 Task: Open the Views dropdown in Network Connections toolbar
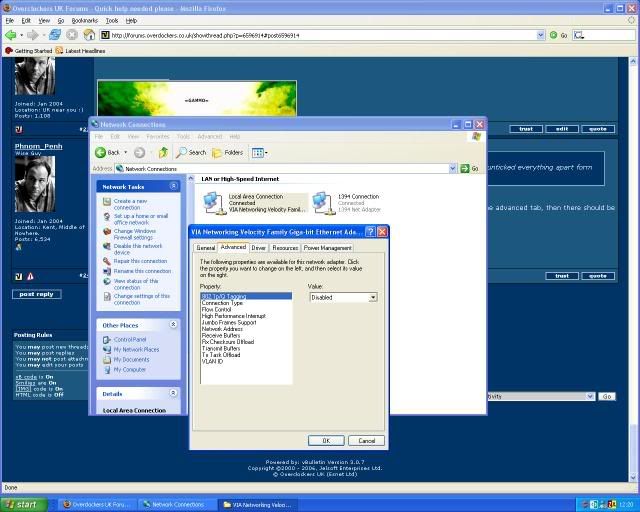tap(260, 153)
